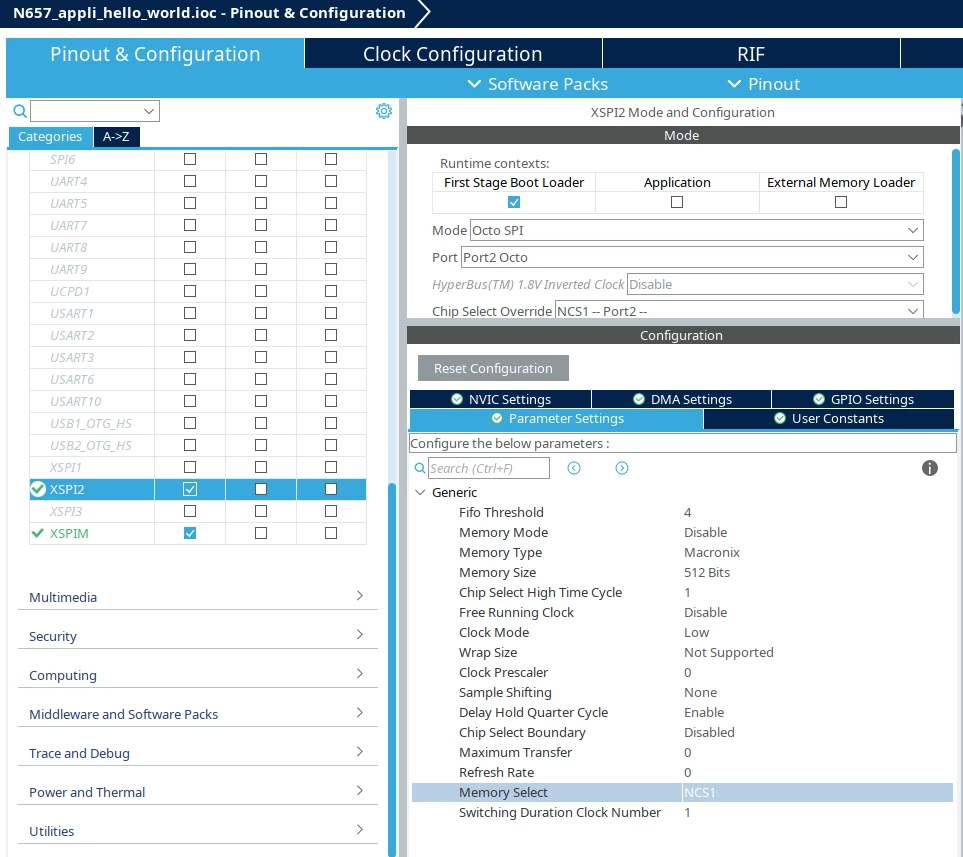
Task: Click the XSPI2 green check status icon
Action: coord(38,490)
